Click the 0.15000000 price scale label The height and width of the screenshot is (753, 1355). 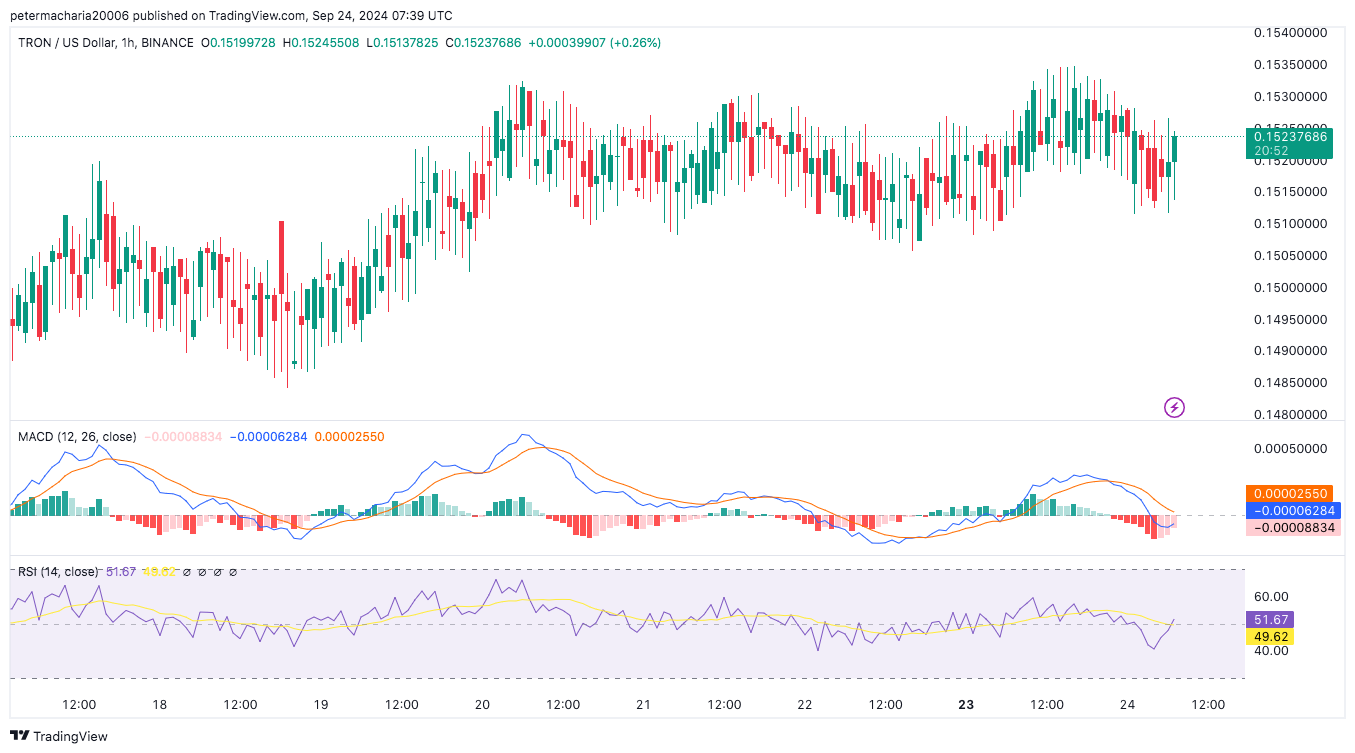[1290, 288]
